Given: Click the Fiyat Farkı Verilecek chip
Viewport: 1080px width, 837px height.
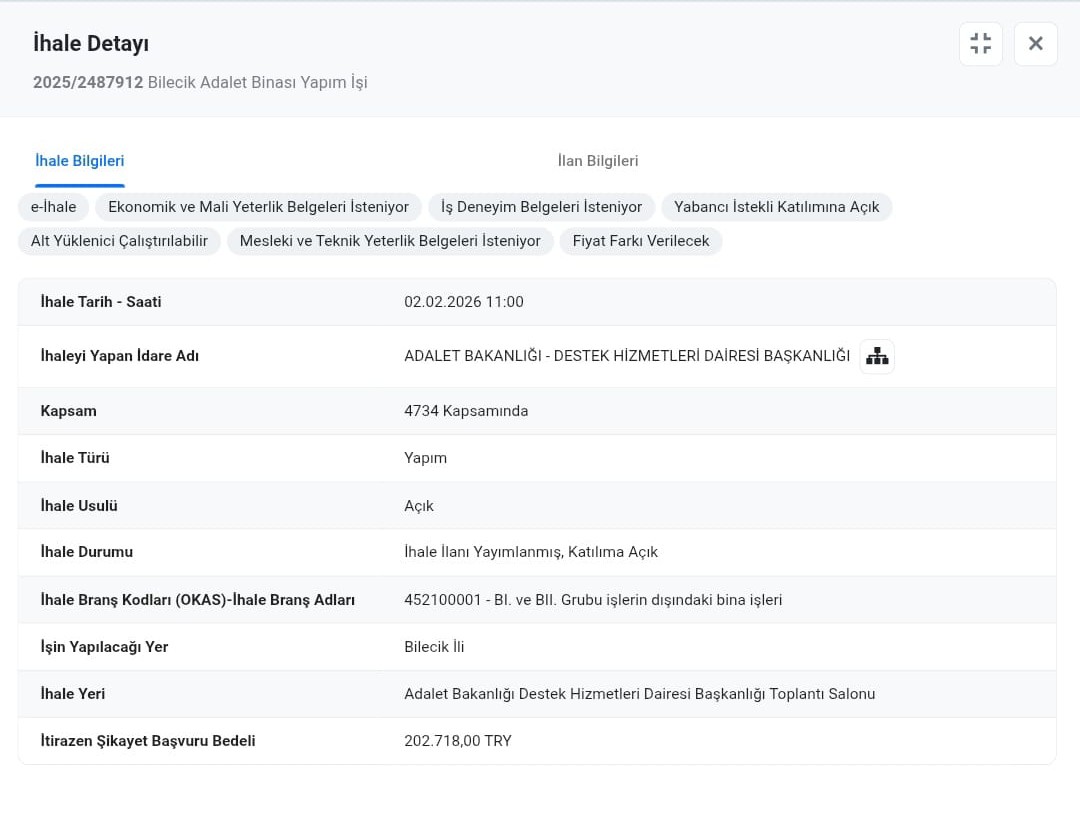Looking at the screenshot, I should pos(641,241).
